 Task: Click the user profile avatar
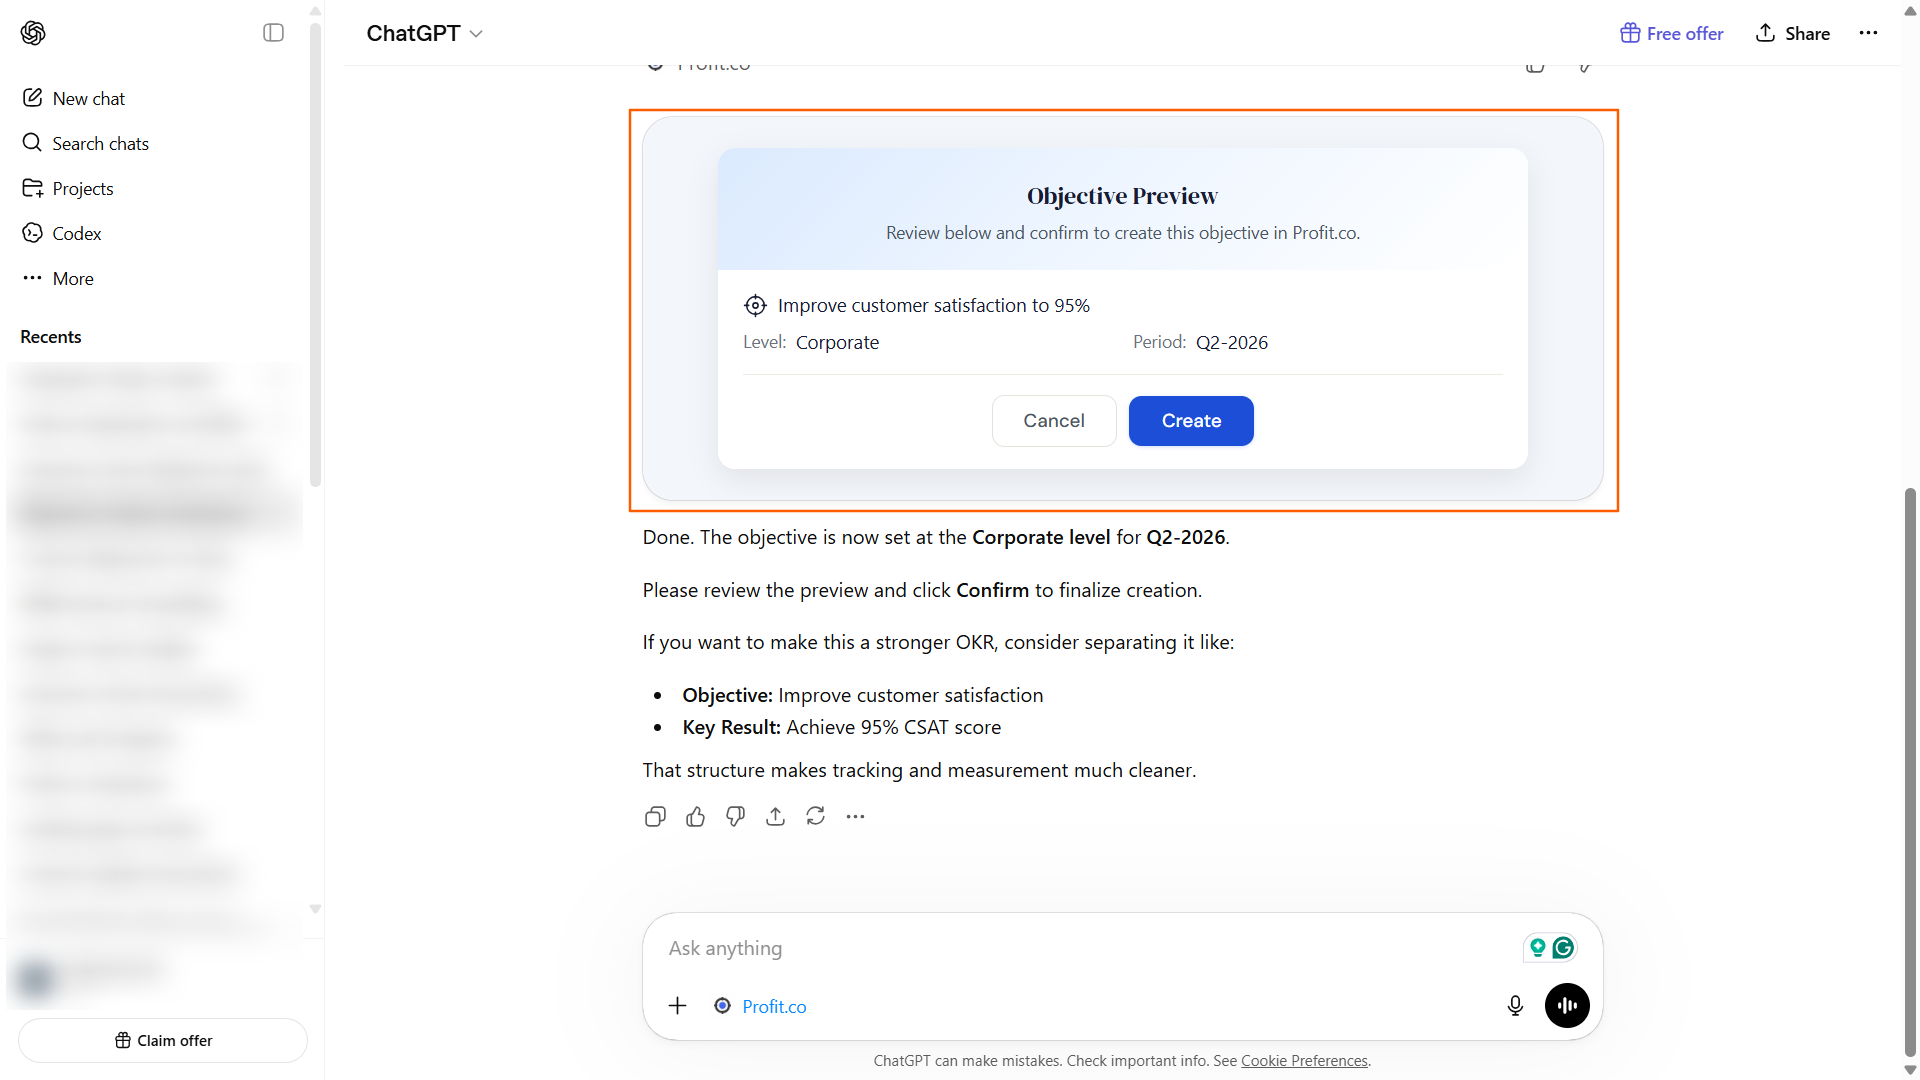[37, 978]
